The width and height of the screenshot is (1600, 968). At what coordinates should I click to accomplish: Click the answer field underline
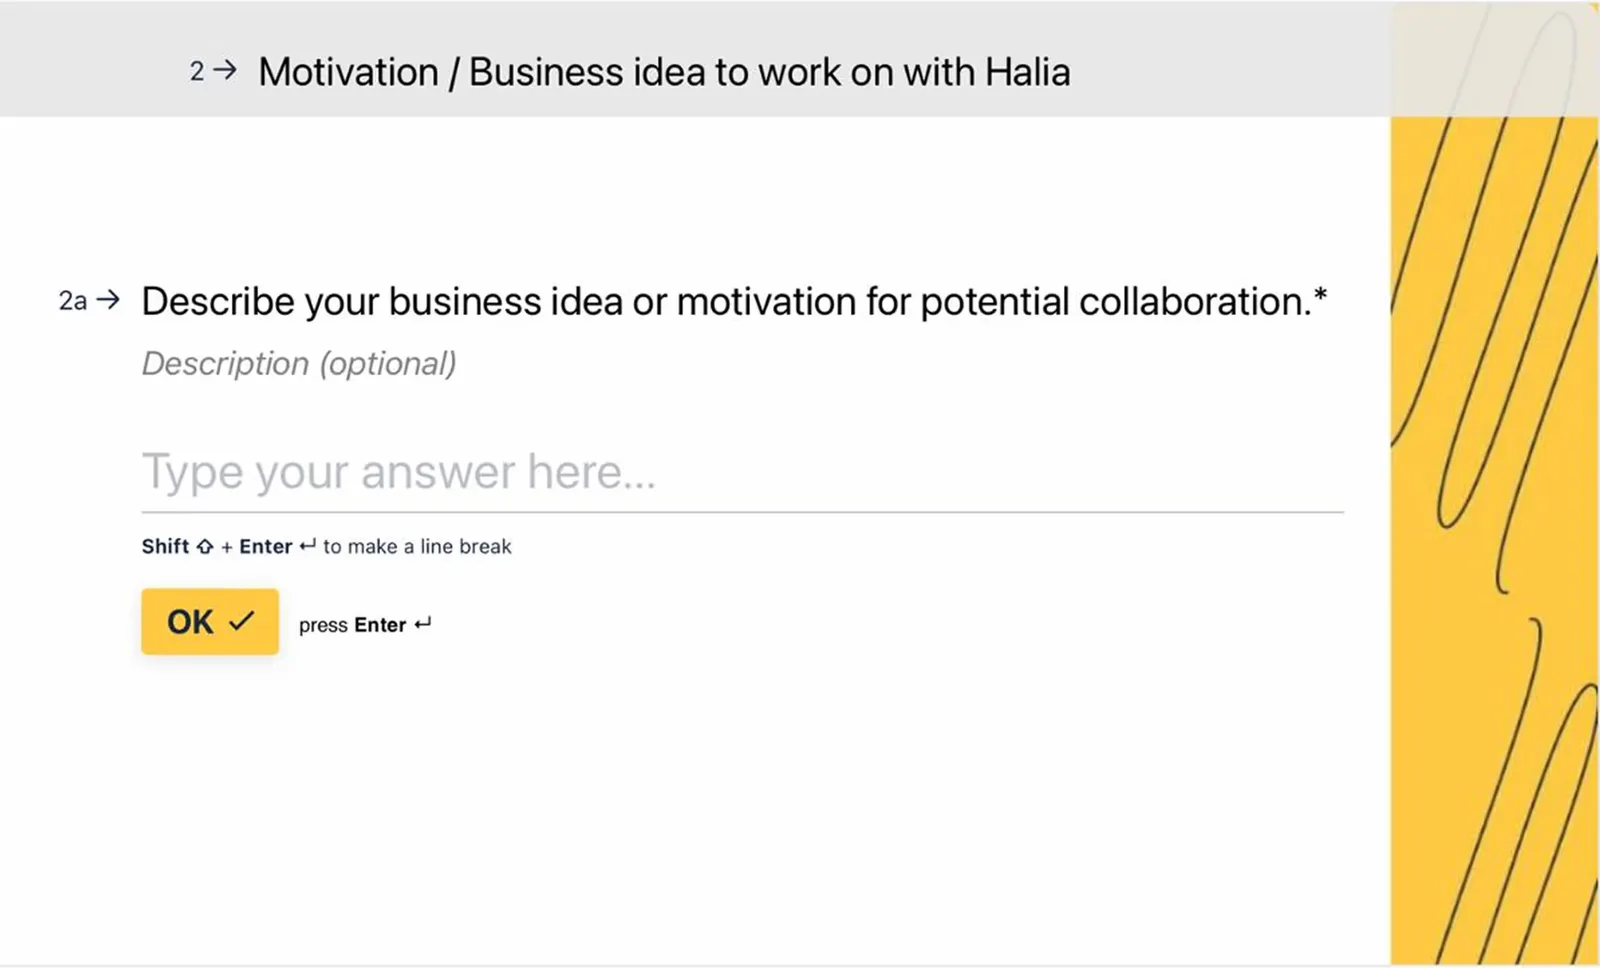(740, 510)
